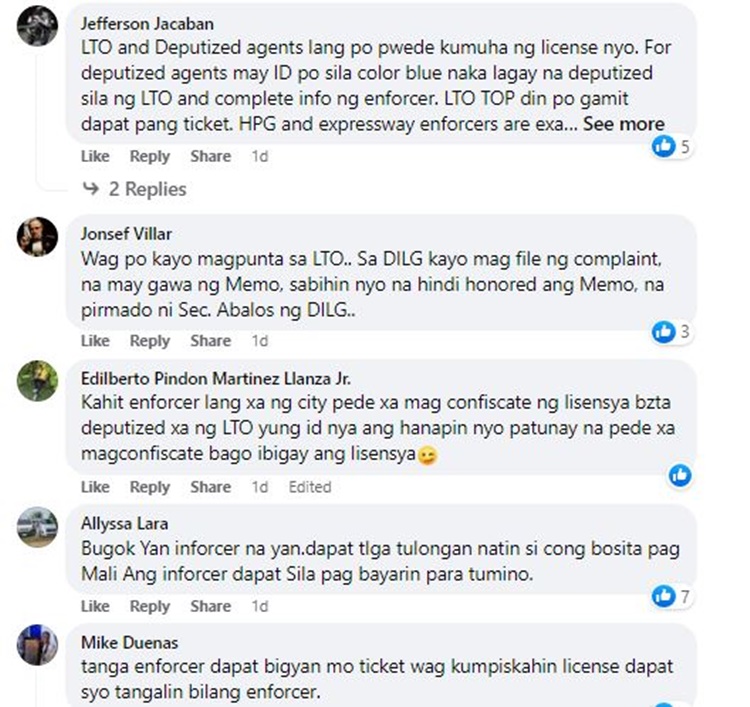Open reactions on Jonsef Villar's comment
The width and height of the screenshot is (750, 707).
672,331
